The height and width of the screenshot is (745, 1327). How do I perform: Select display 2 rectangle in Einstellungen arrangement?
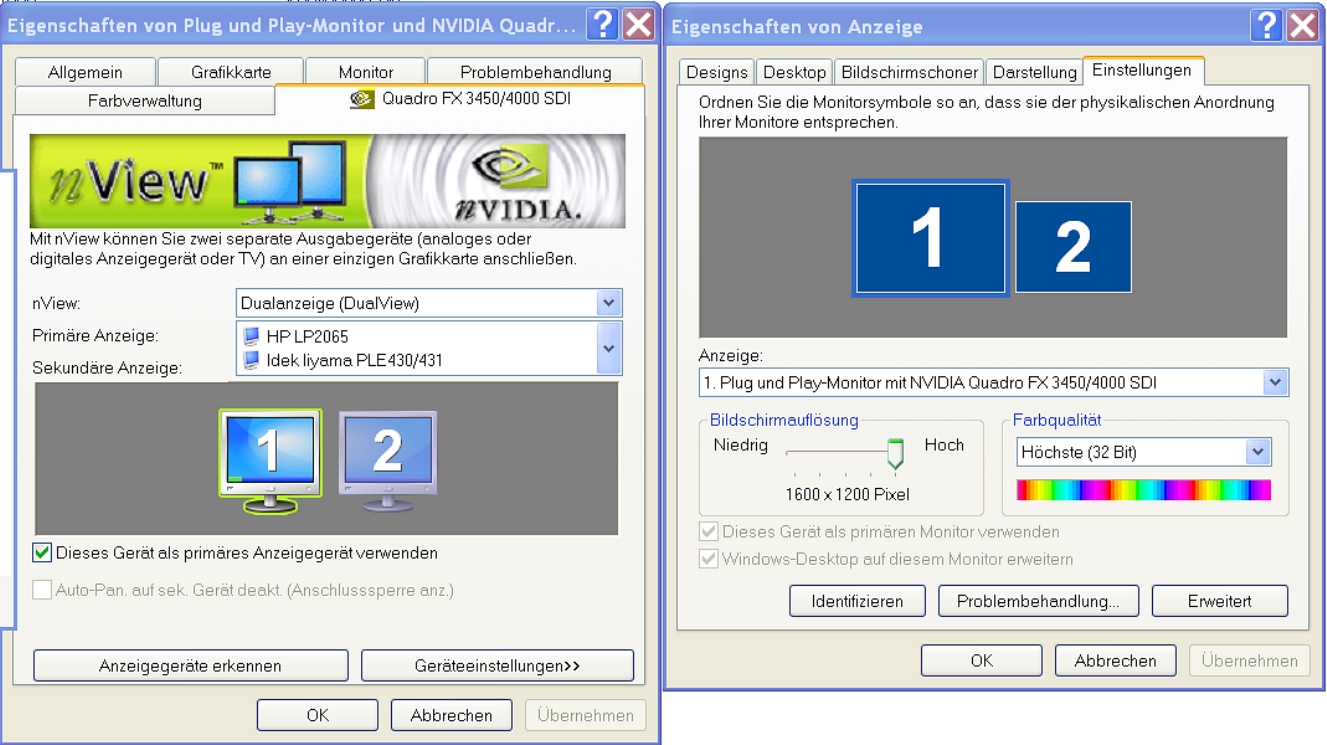tap(1073, 247)
